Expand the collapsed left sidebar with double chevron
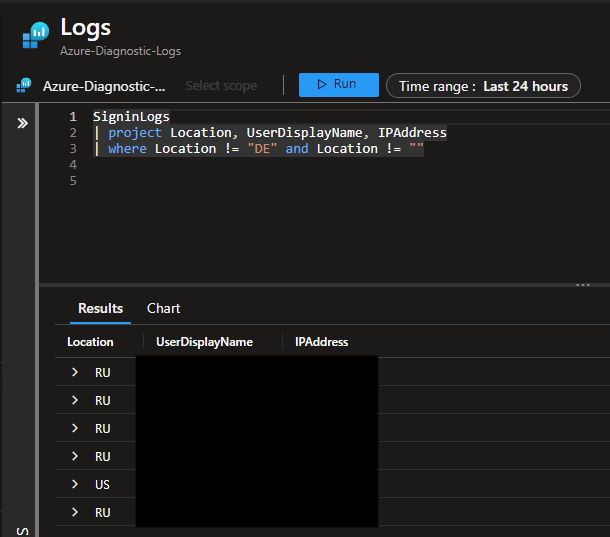The height and width of the screenshot is (537, 610). click(x=22, y=123)
